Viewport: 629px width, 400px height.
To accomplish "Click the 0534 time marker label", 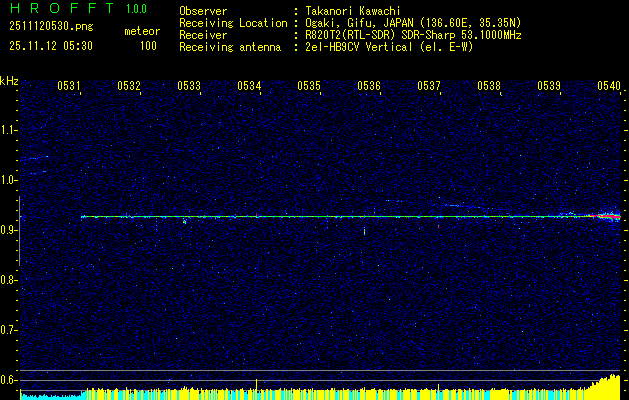I will pos(249,85).
